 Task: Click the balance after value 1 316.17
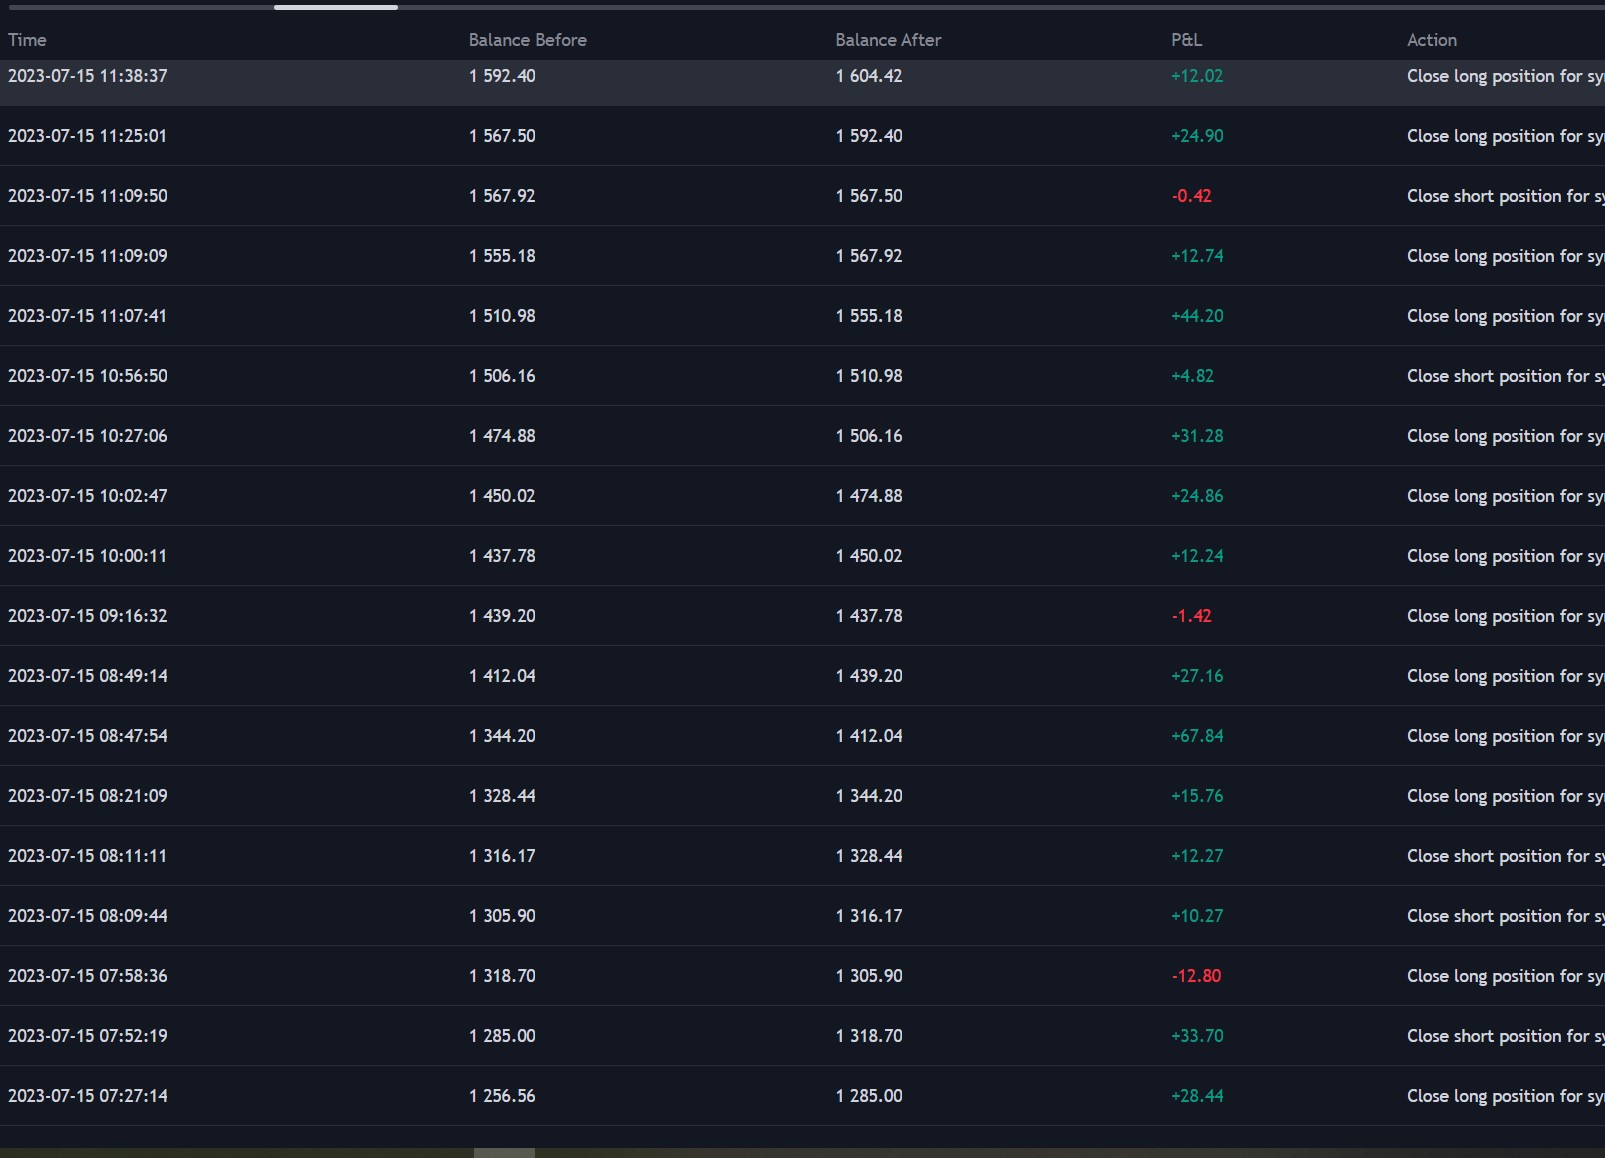point(868,916)
